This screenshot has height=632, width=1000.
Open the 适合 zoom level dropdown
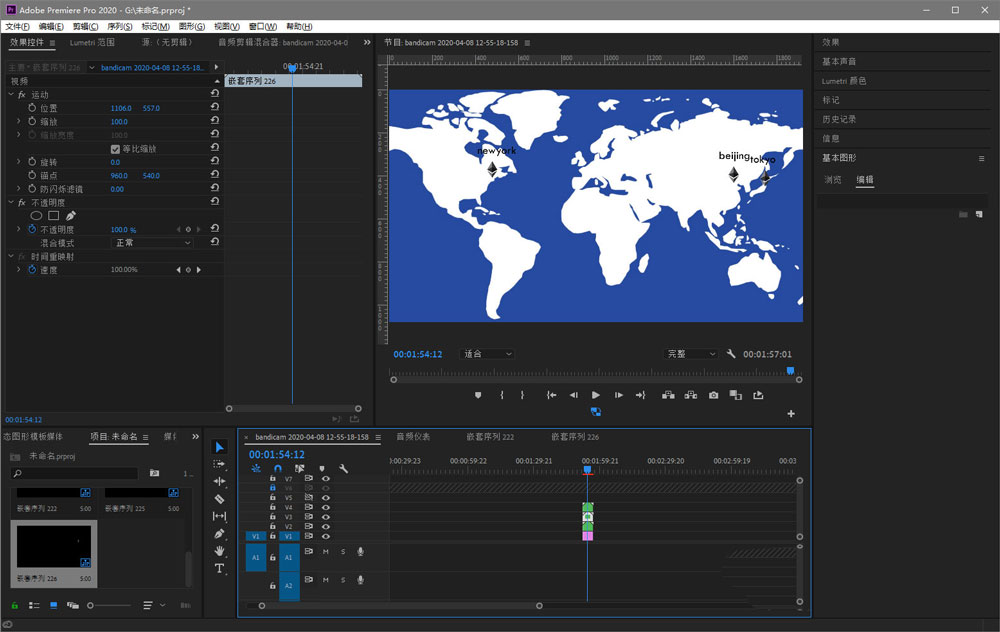[x=487, y=354]
